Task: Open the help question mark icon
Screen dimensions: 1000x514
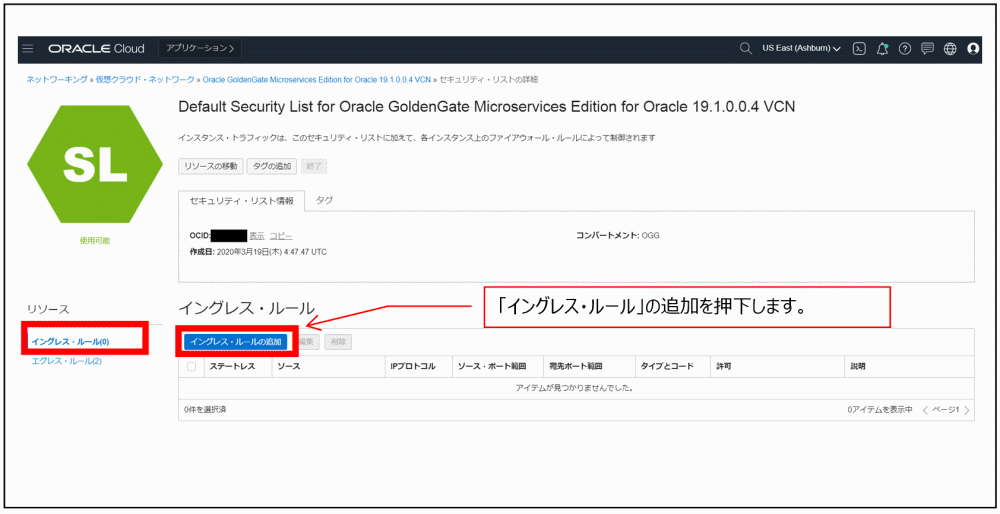Action: pyautogui.click(x=904, y=48)
